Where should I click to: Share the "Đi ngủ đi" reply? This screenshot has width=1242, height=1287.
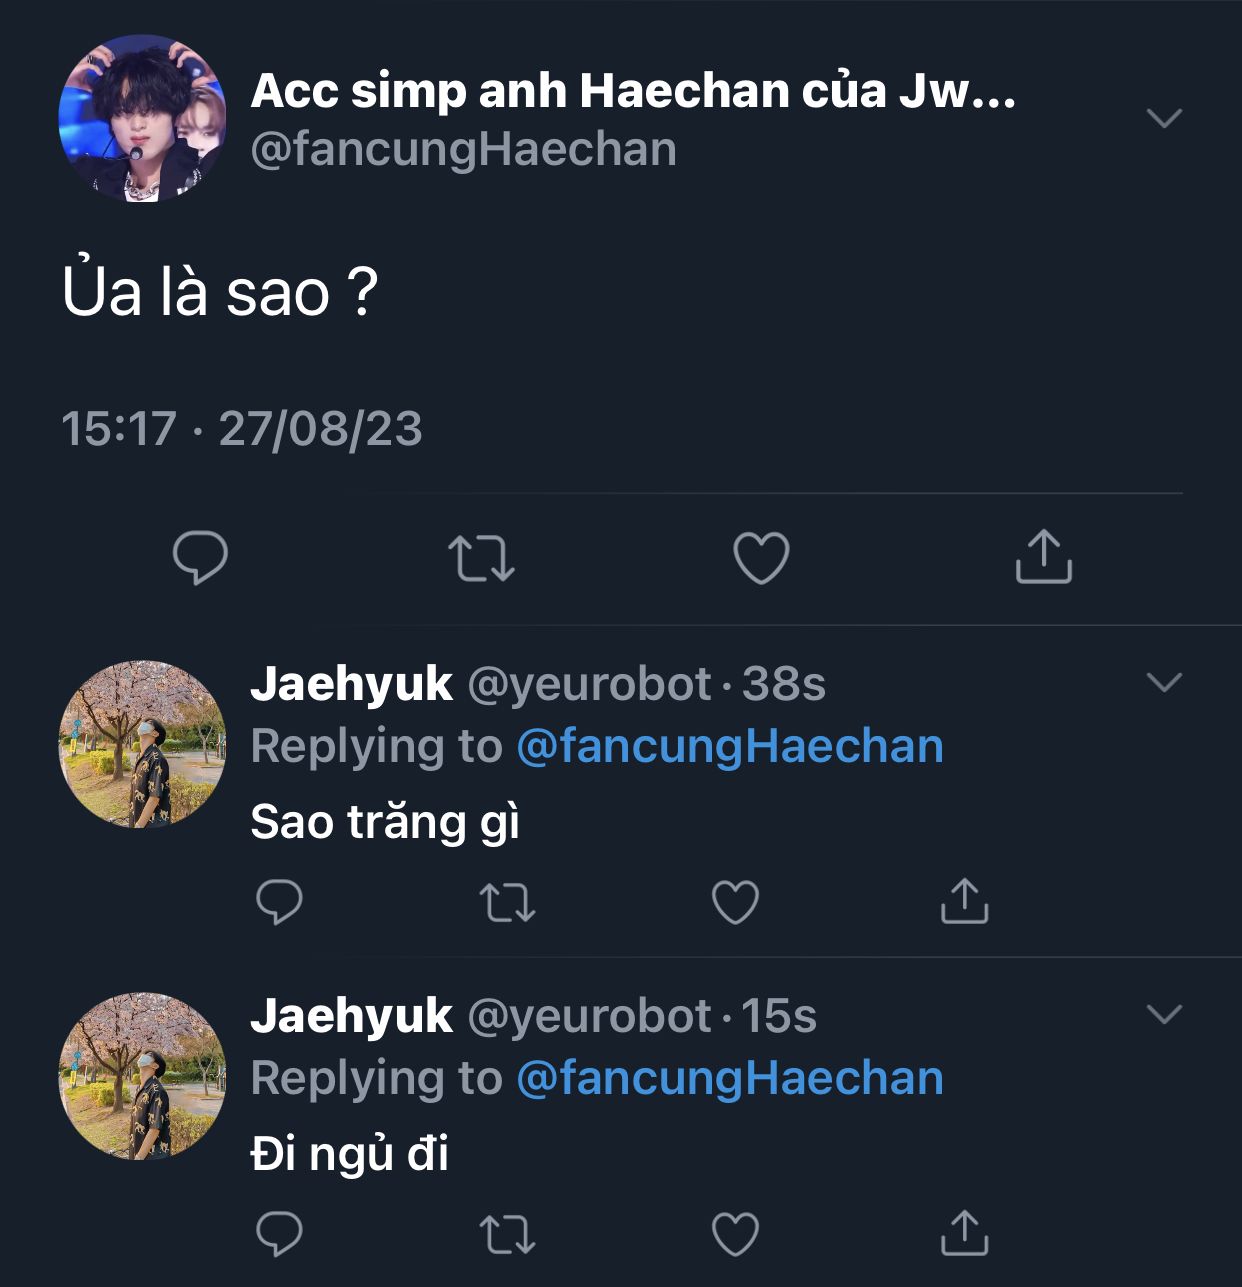[964, 1232]
